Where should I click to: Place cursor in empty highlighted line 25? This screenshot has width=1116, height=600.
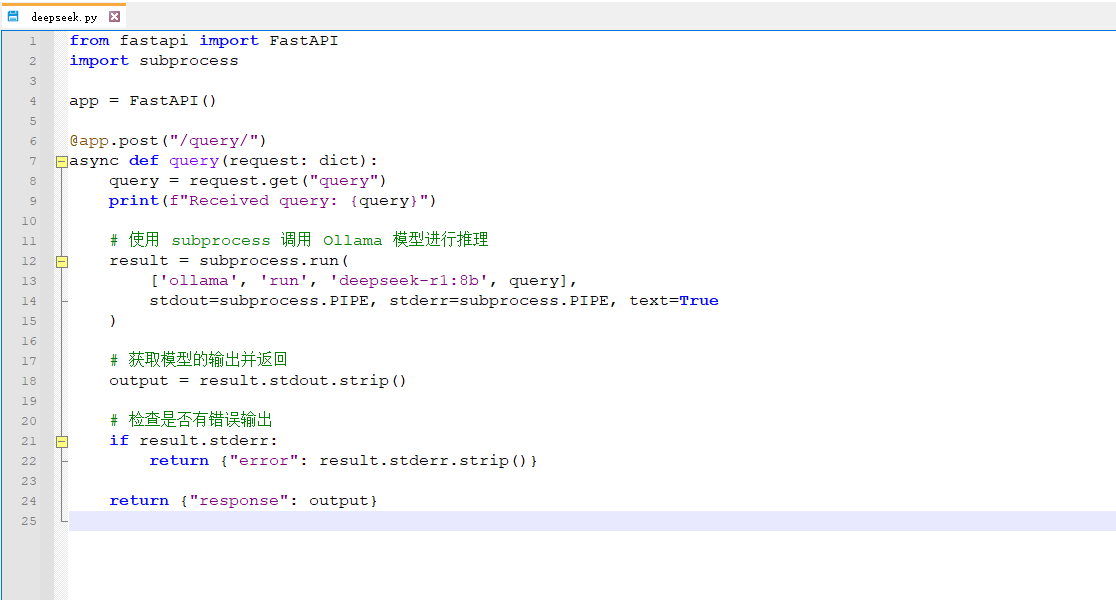point(592,521)
